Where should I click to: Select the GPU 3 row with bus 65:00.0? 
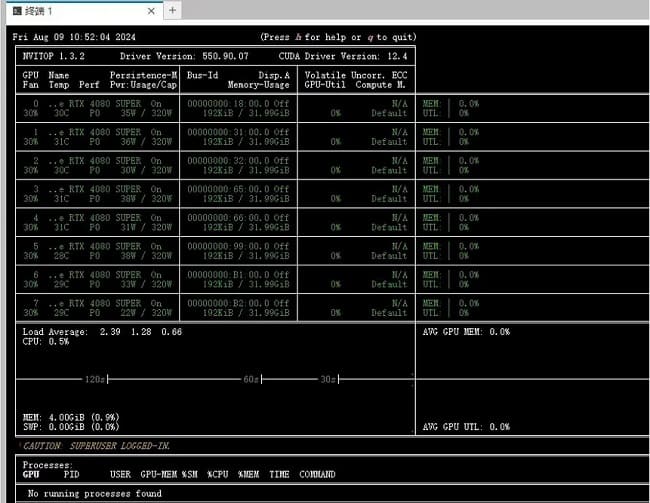tap(215, 193)
